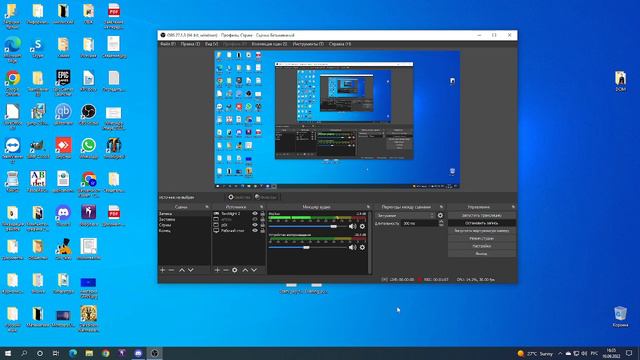Pop out the Scenes dock panel
Image resolution: width=640 pixels, height=360 pixels.
[207, 207]
